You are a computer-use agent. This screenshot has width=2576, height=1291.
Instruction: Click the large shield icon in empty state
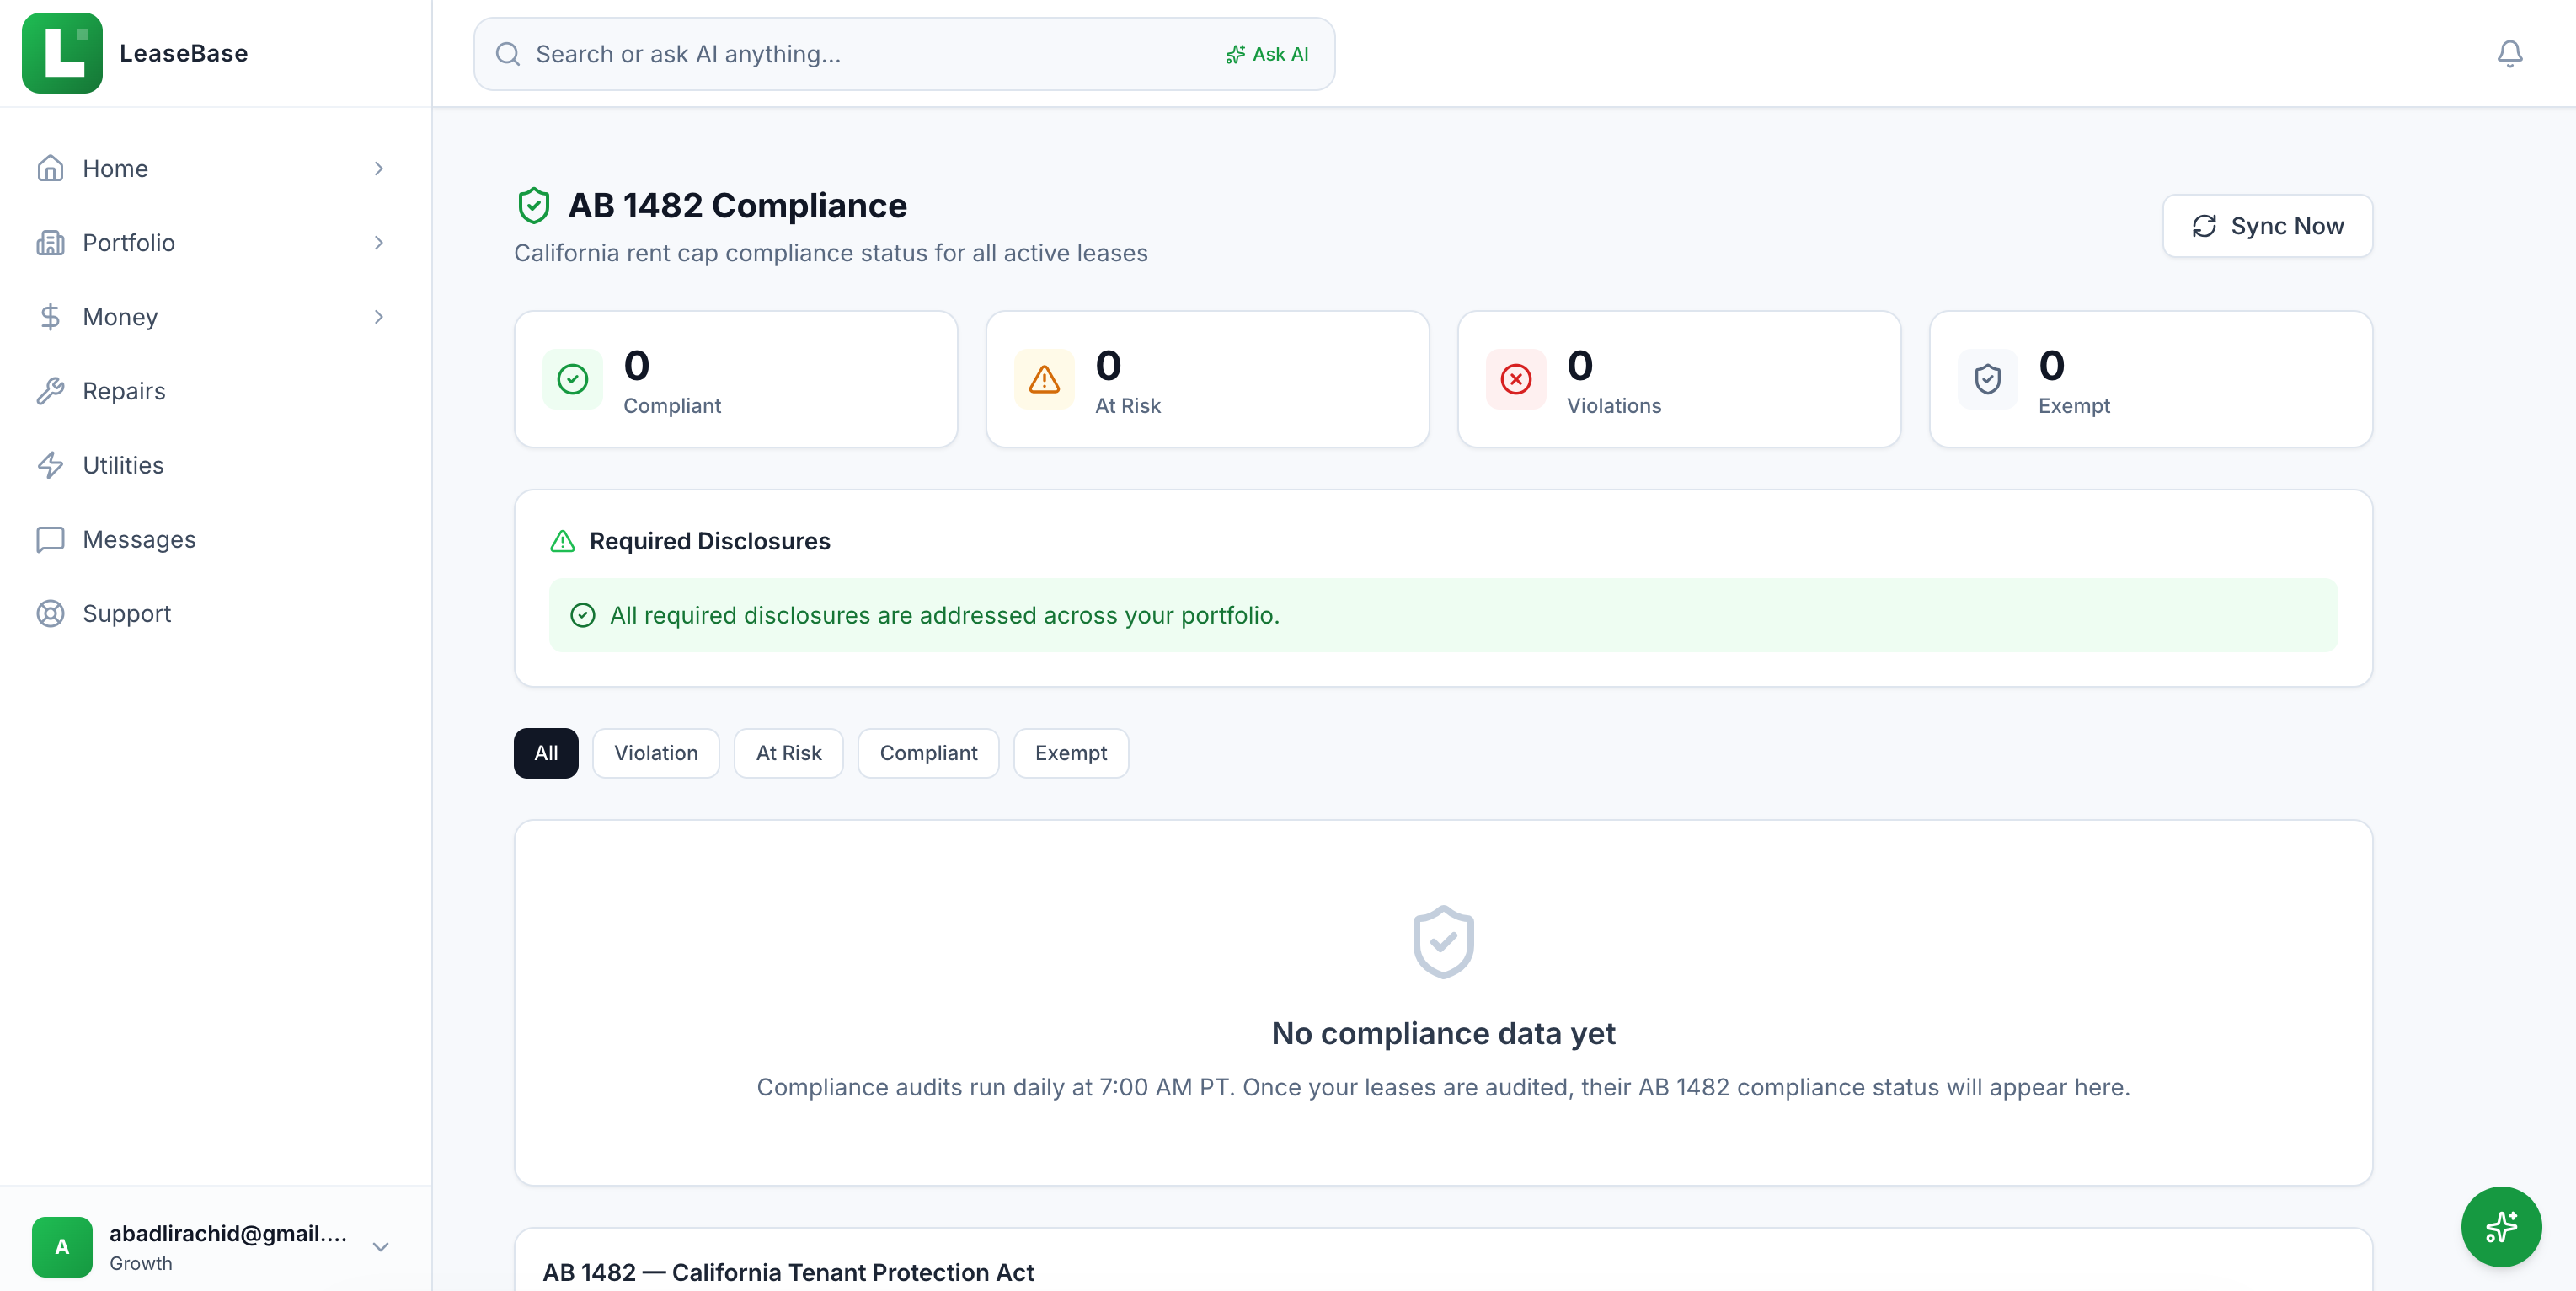(1443, 942)
